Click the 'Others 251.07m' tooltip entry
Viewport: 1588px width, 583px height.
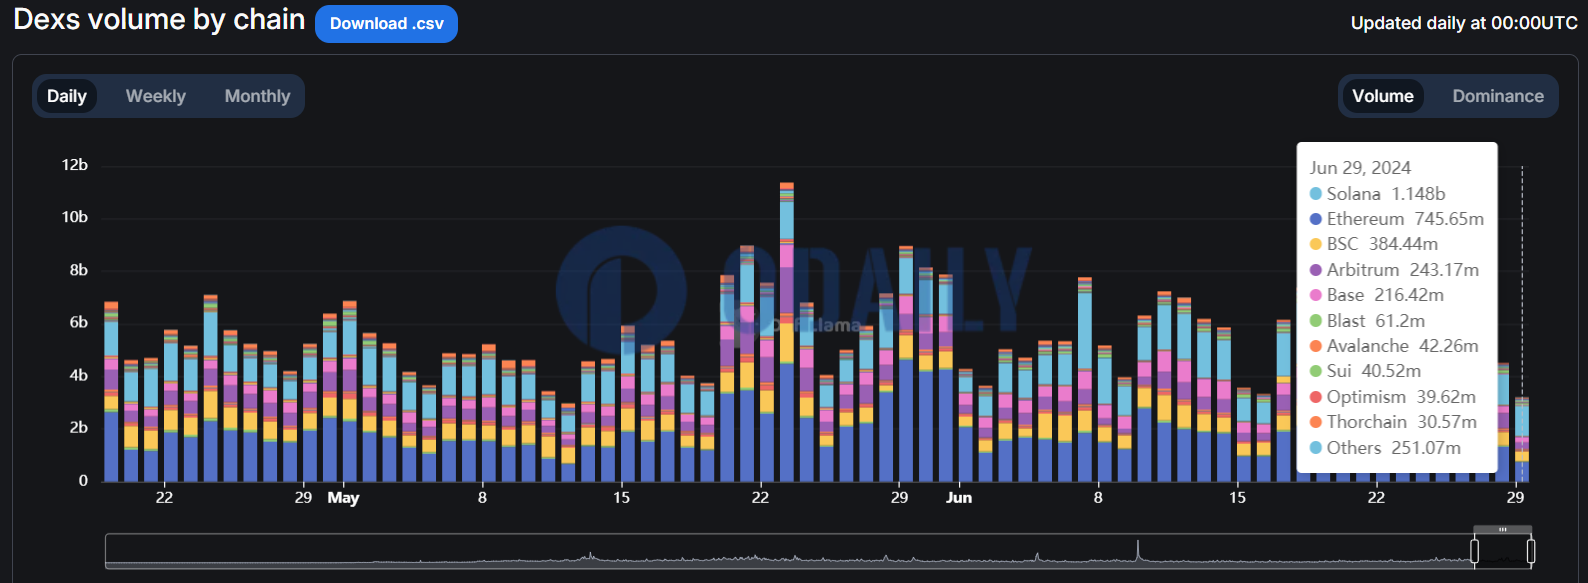click(1386, 448)
